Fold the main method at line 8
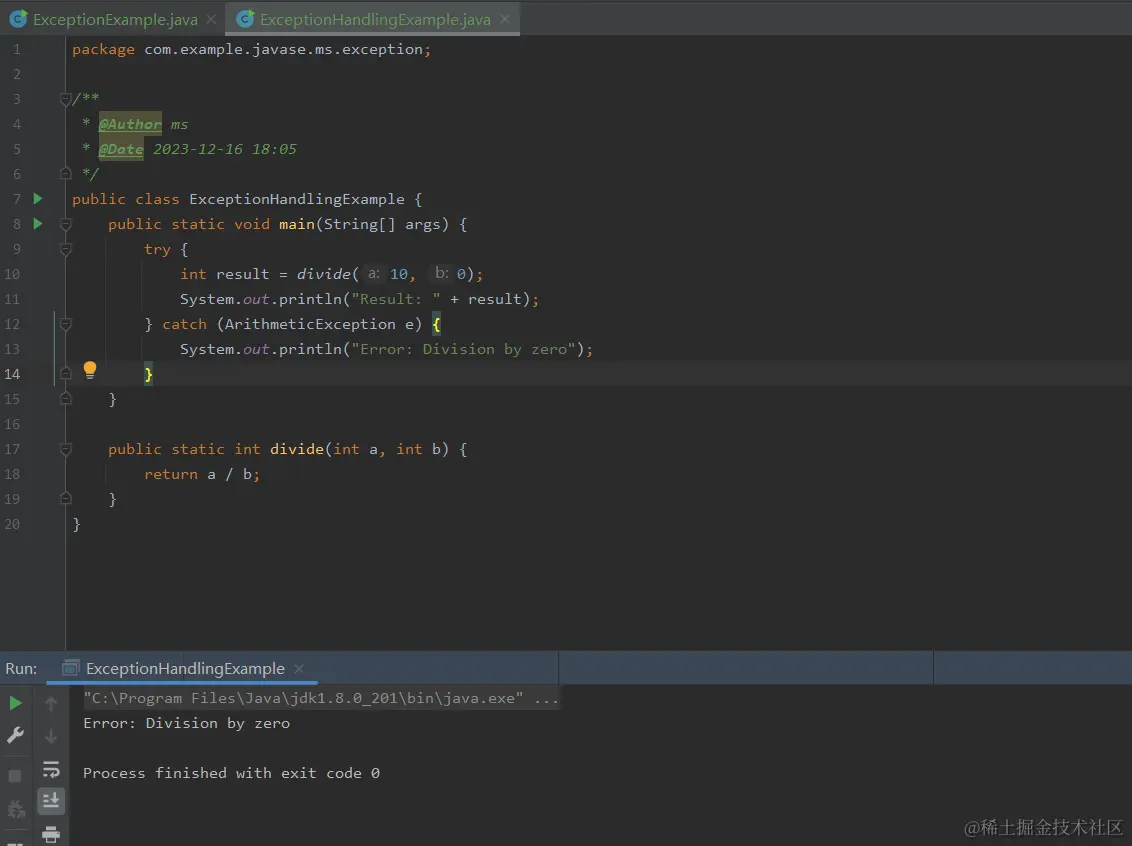This screenshot has width=1132, height=846. click(66, 224)
